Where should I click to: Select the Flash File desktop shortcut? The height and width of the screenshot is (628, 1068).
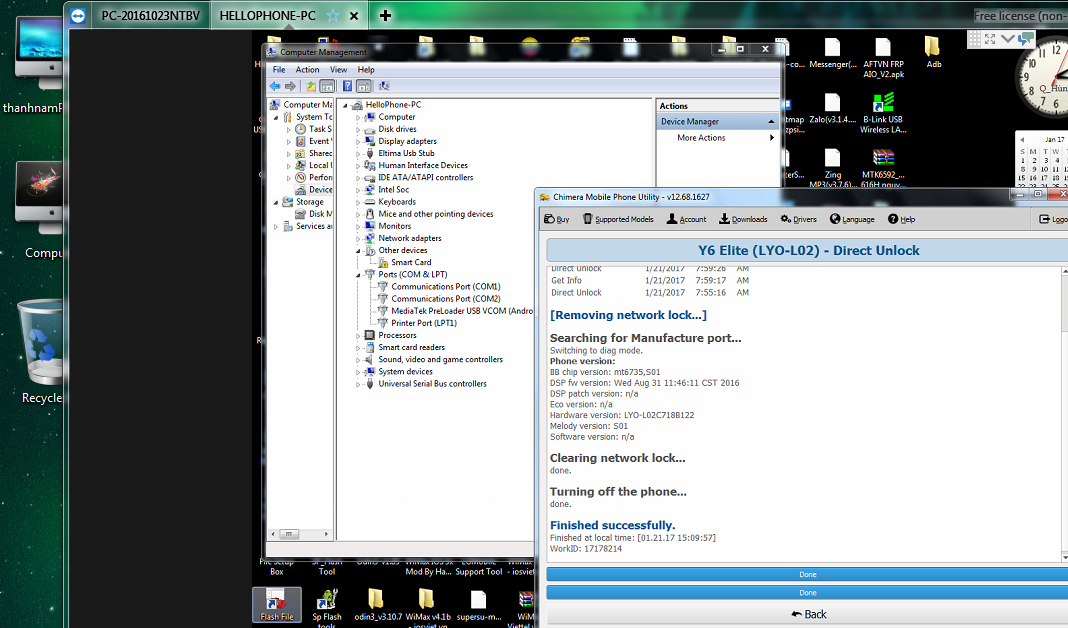(277, 605)
